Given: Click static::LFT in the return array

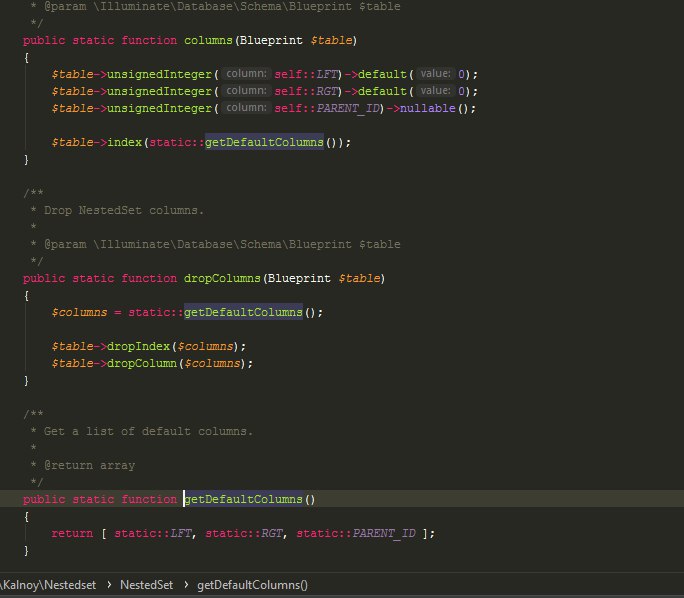Looking at the screenshot, I should (153, 533).
